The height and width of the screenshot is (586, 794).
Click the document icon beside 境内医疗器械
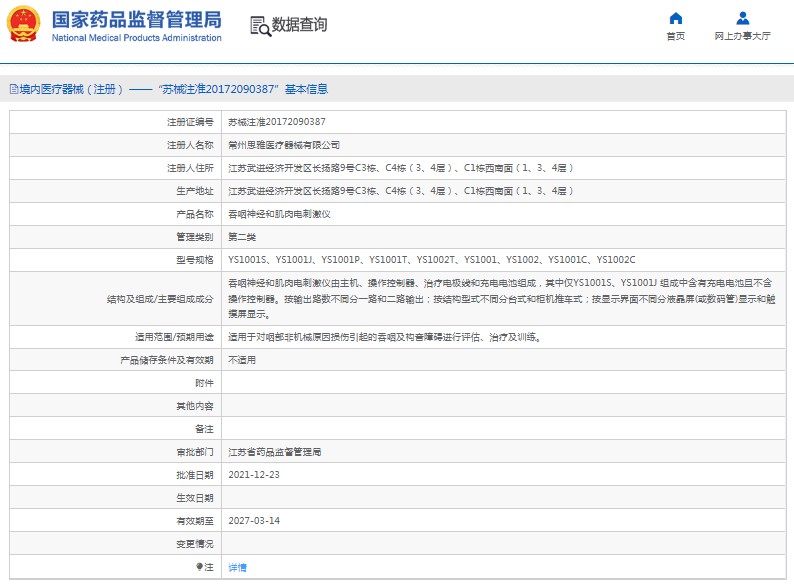click(x=14, y=90)
